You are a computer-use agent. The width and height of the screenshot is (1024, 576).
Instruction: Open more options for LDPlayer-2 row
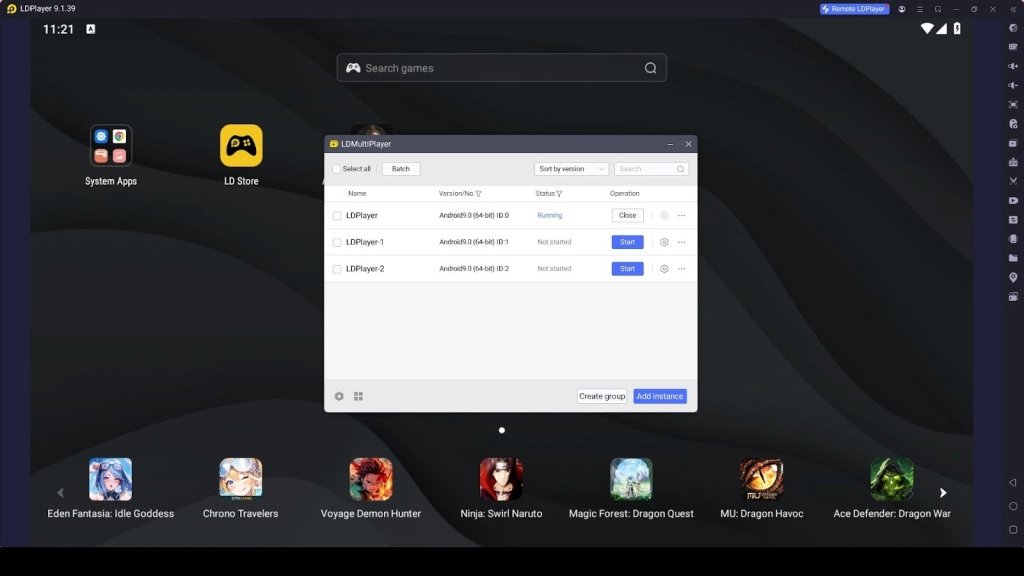(x=682, y=269)
